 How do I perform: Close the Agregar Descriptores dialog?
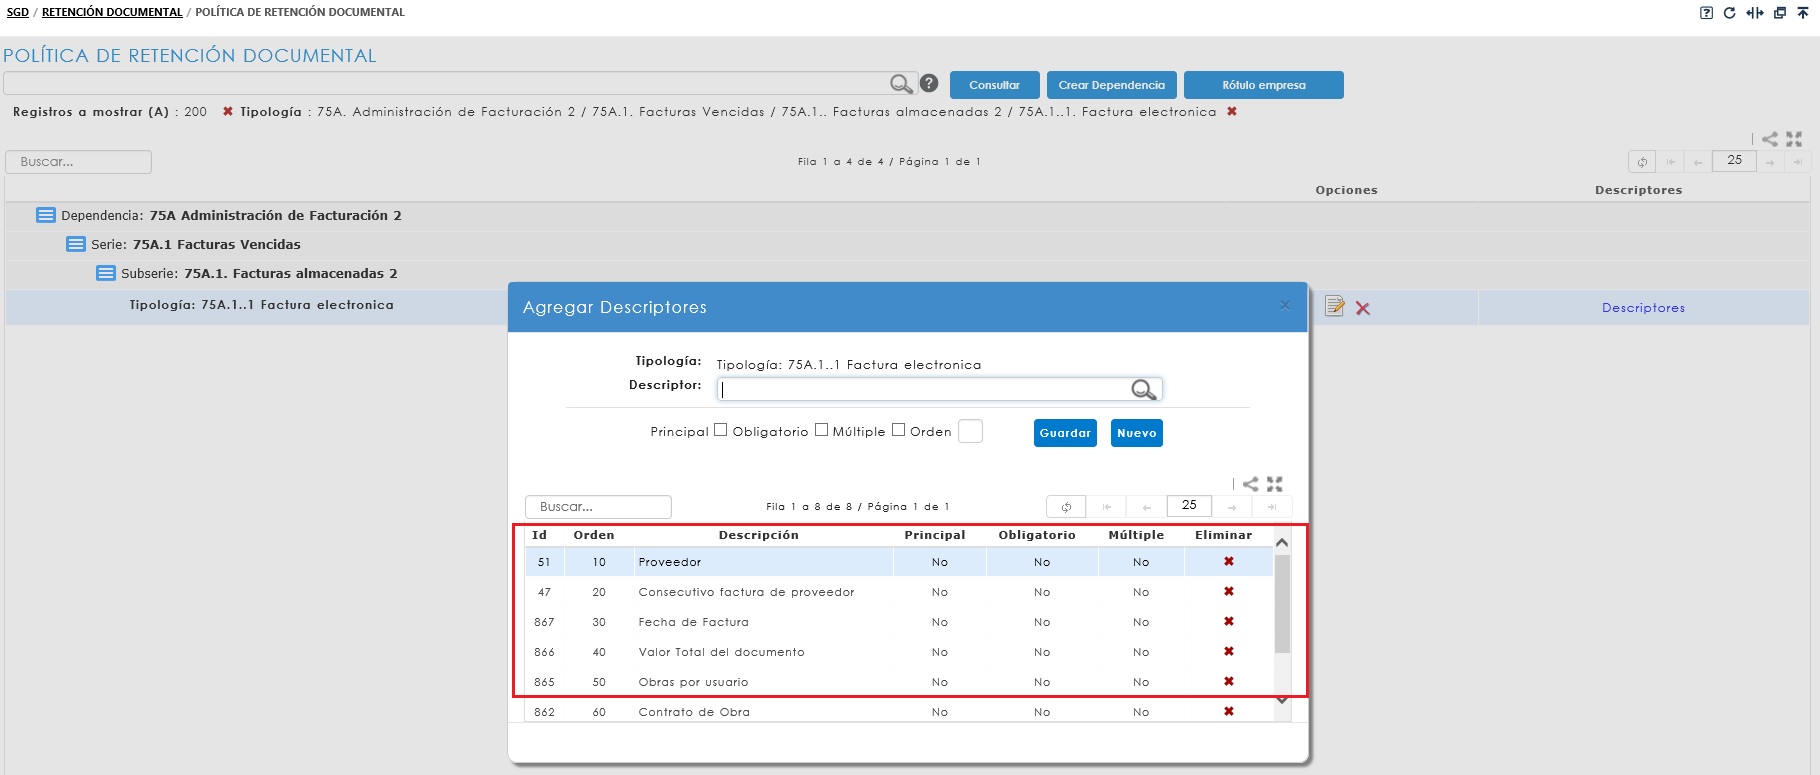1285,305
